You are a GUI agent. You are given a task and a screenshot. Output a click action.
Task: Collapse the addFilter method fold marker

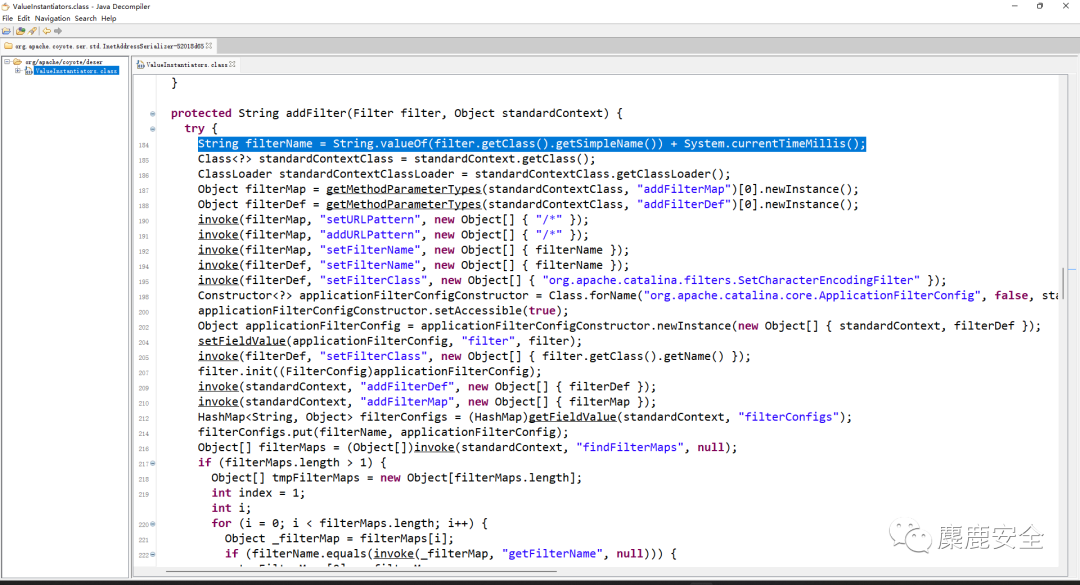pos(153,114)
